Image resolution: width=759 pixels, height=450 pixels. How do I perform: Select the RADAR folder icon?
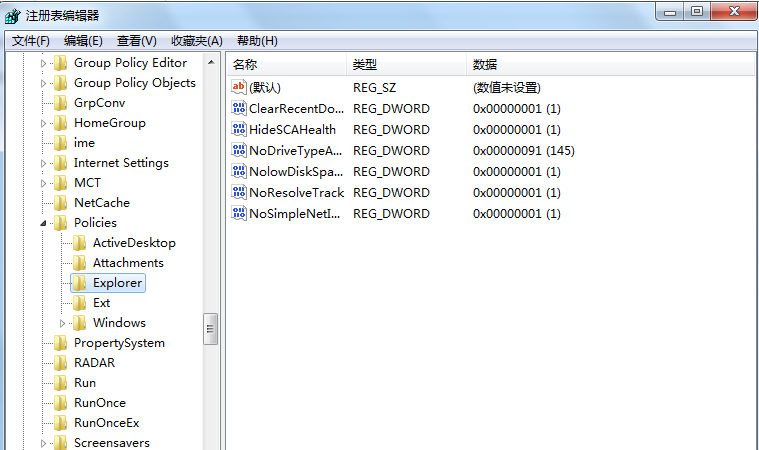pyautogui.click(x=61, y=363)
